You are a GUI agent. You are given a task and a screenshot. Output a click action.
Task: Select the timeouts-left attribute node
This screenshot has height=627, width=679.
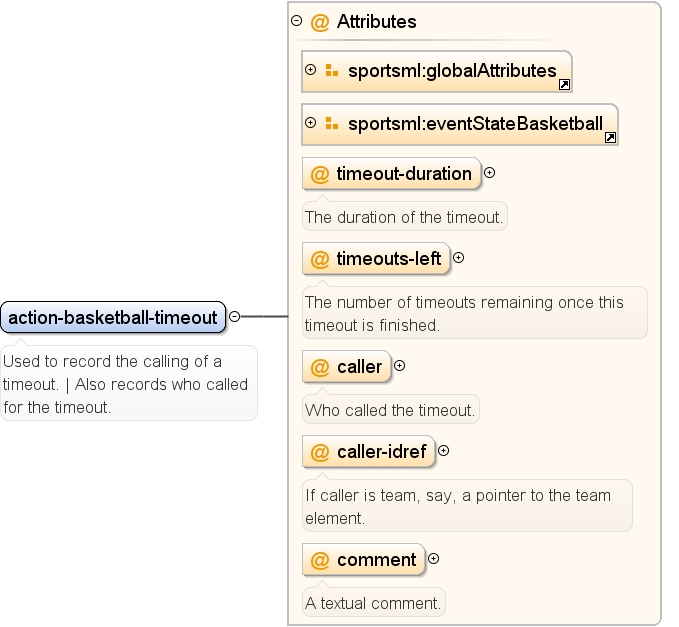click(376, 259)
